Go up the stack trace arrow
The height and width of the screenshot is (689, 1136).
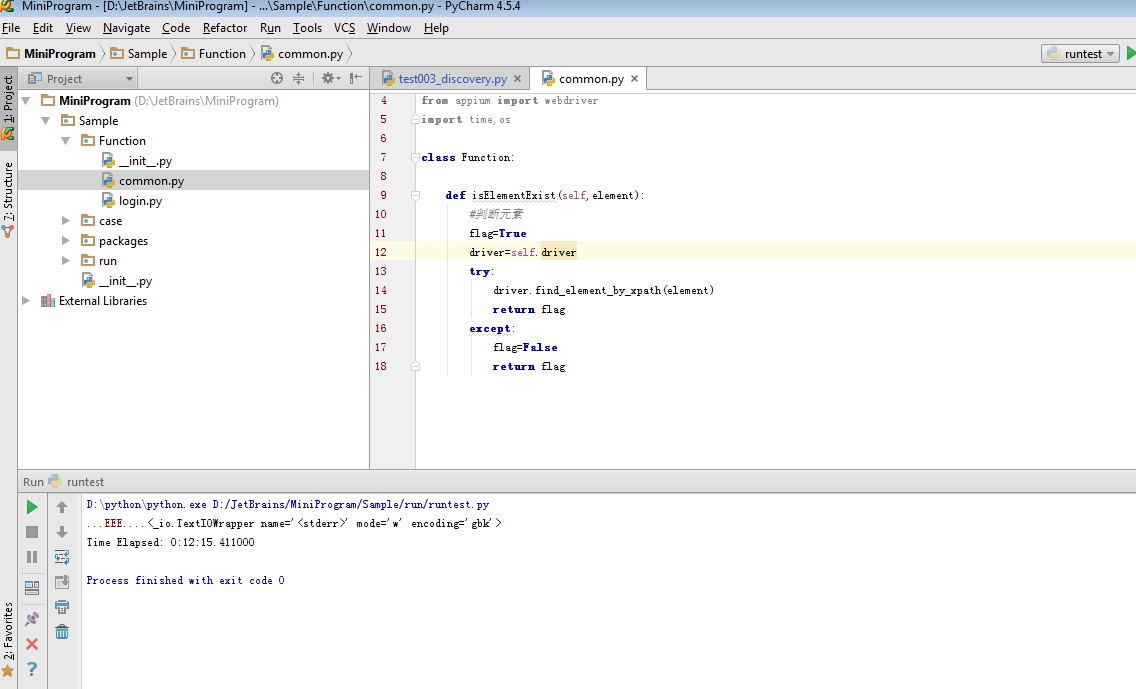[62, 507]
